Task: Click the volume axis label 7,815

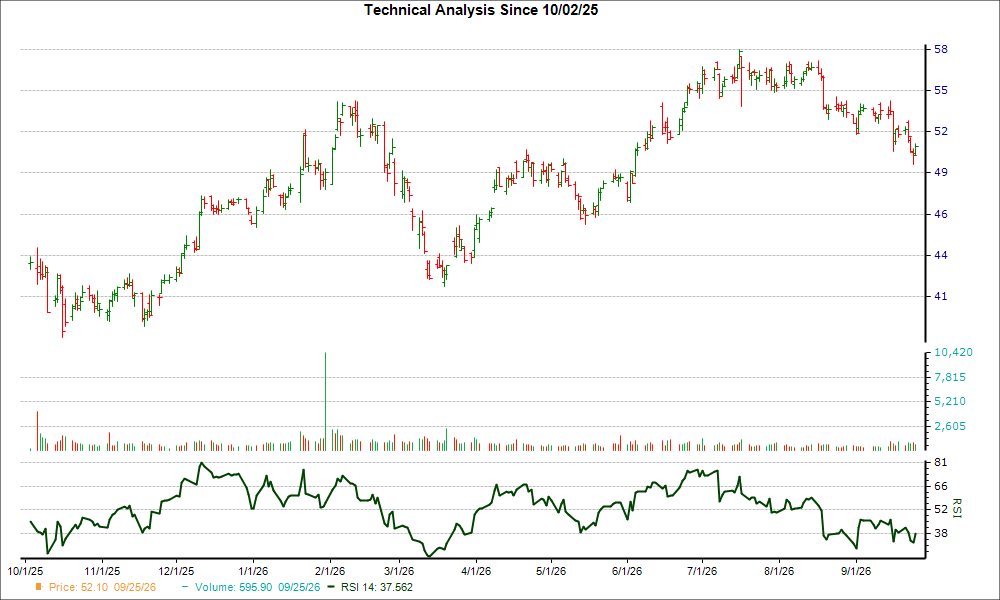Action: [950, 377]
